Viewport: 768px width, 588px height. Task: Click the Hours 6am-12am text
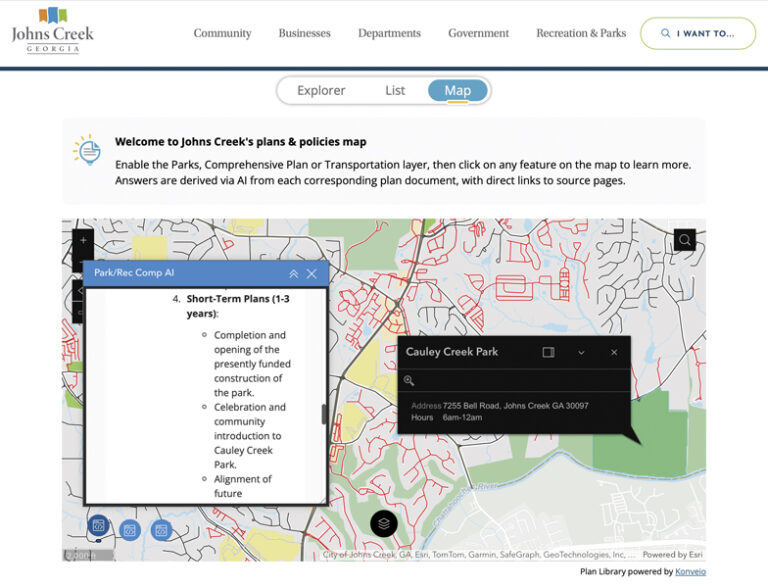point(447,417)
